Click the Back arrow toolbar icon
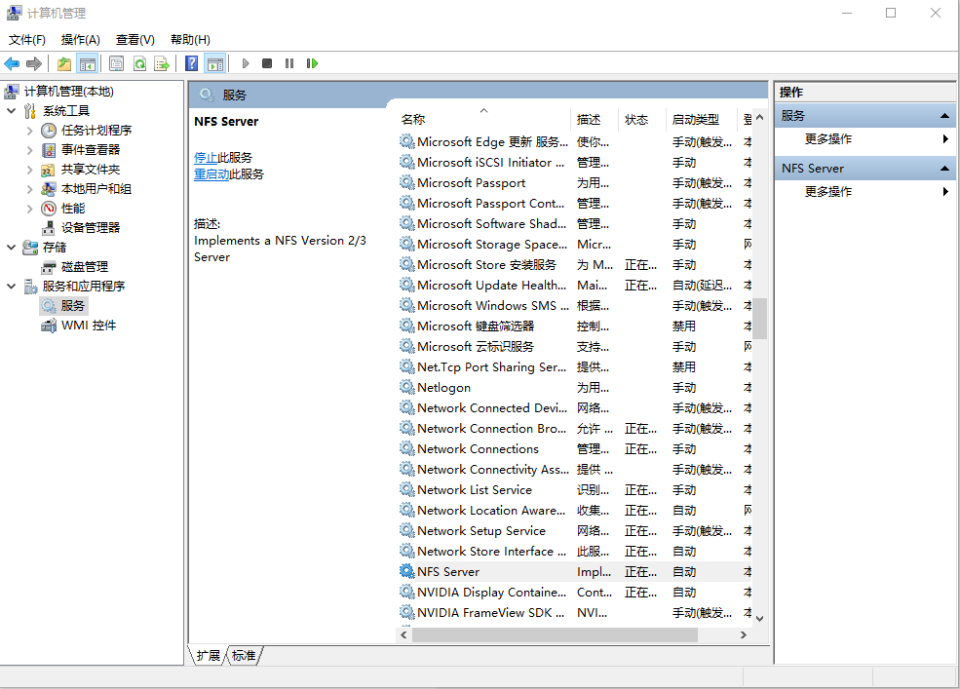Image resolution: width=960 pixels, height=689 pixels. pyautogui.click(x=12, y=63)
